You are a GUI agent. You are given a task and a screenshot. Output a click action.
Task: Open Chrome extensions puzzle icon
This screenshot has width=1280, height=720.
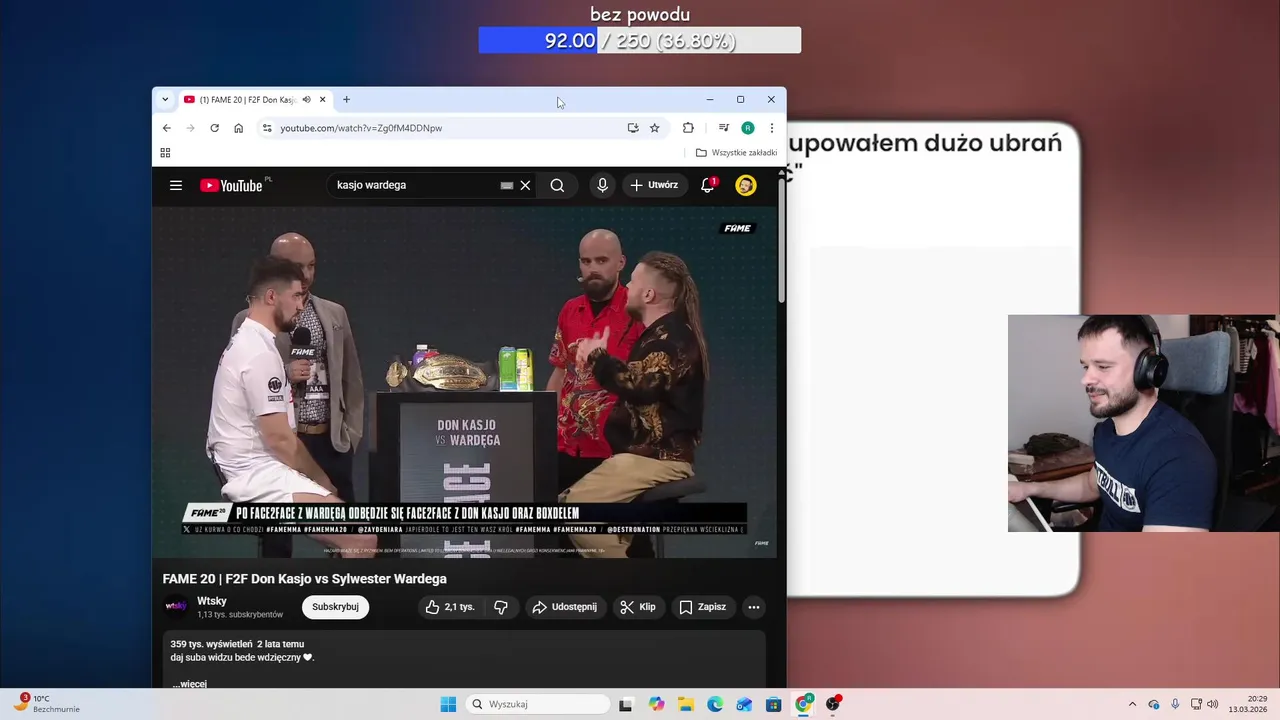coord(688,128)
